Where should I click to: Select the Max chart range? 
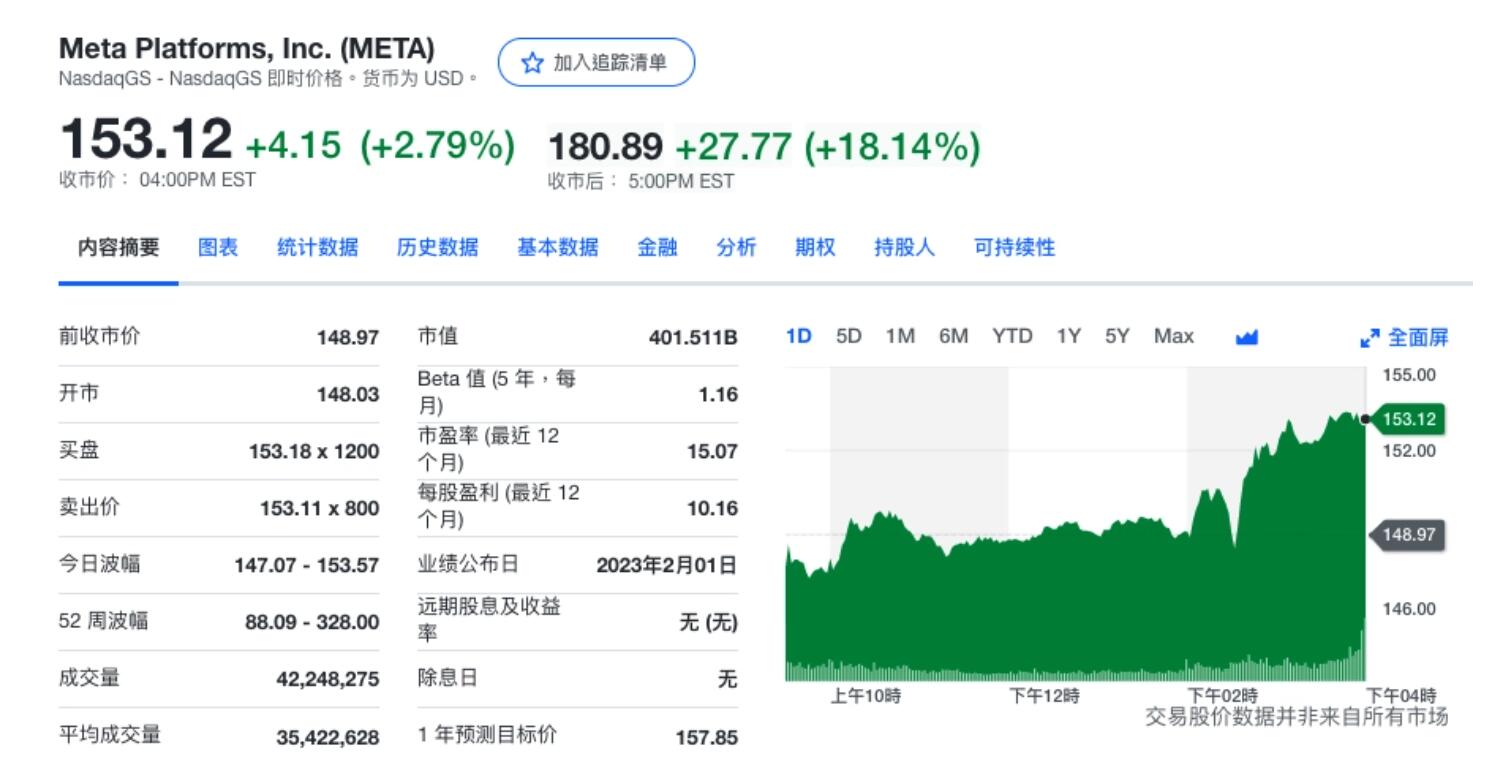tap(1173, 336)
